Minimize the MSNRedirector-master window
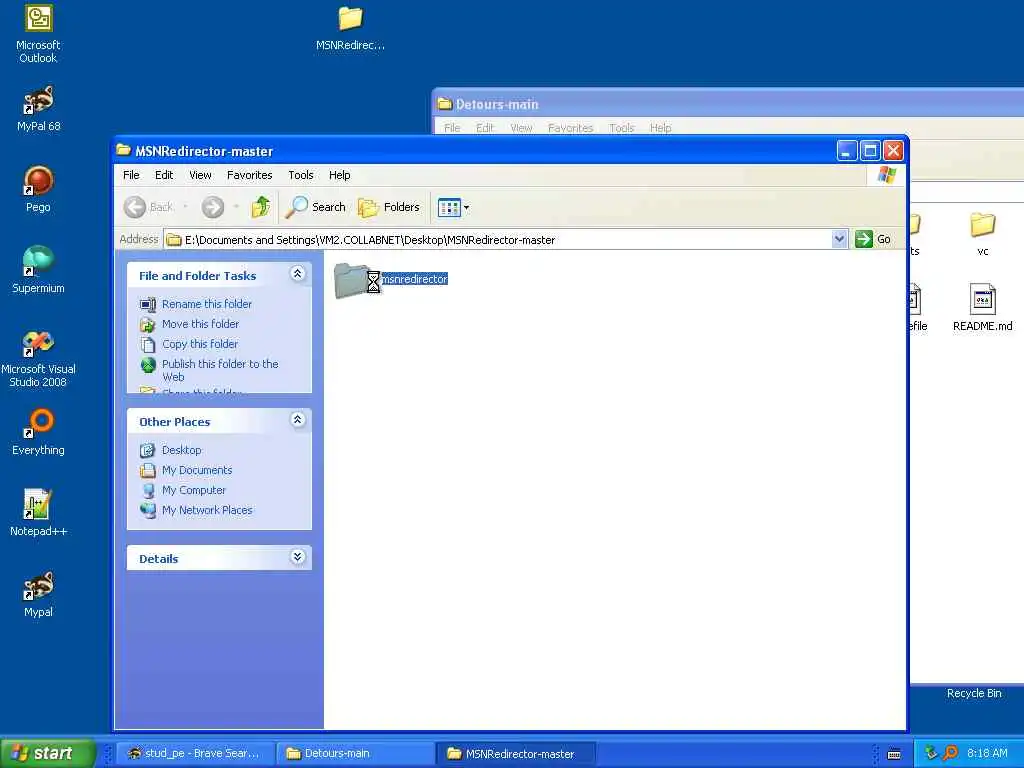The width and height of the screenshot is (1024, 768). pyautogui.click(x=846, y=151)
